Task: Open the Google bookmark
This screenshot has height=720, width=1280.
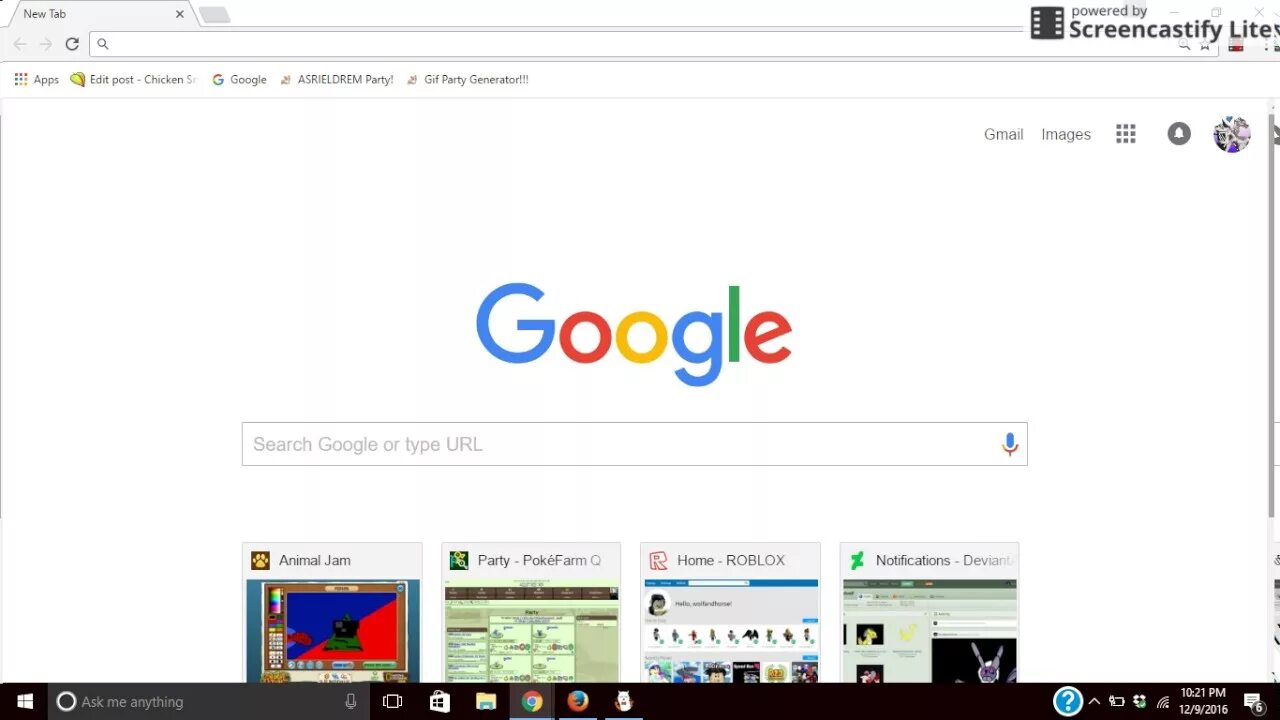Action: [x=239, y=79]
